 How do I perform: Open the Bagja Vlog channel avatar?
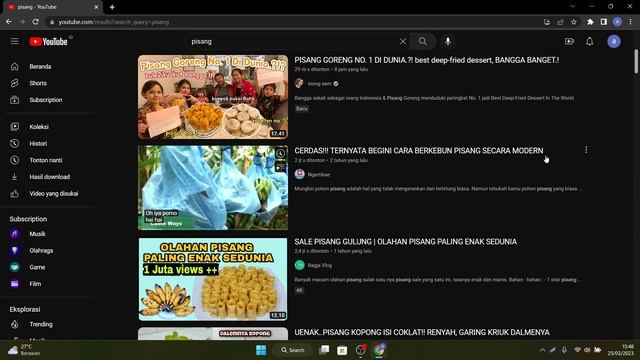[x=300, y=265]
